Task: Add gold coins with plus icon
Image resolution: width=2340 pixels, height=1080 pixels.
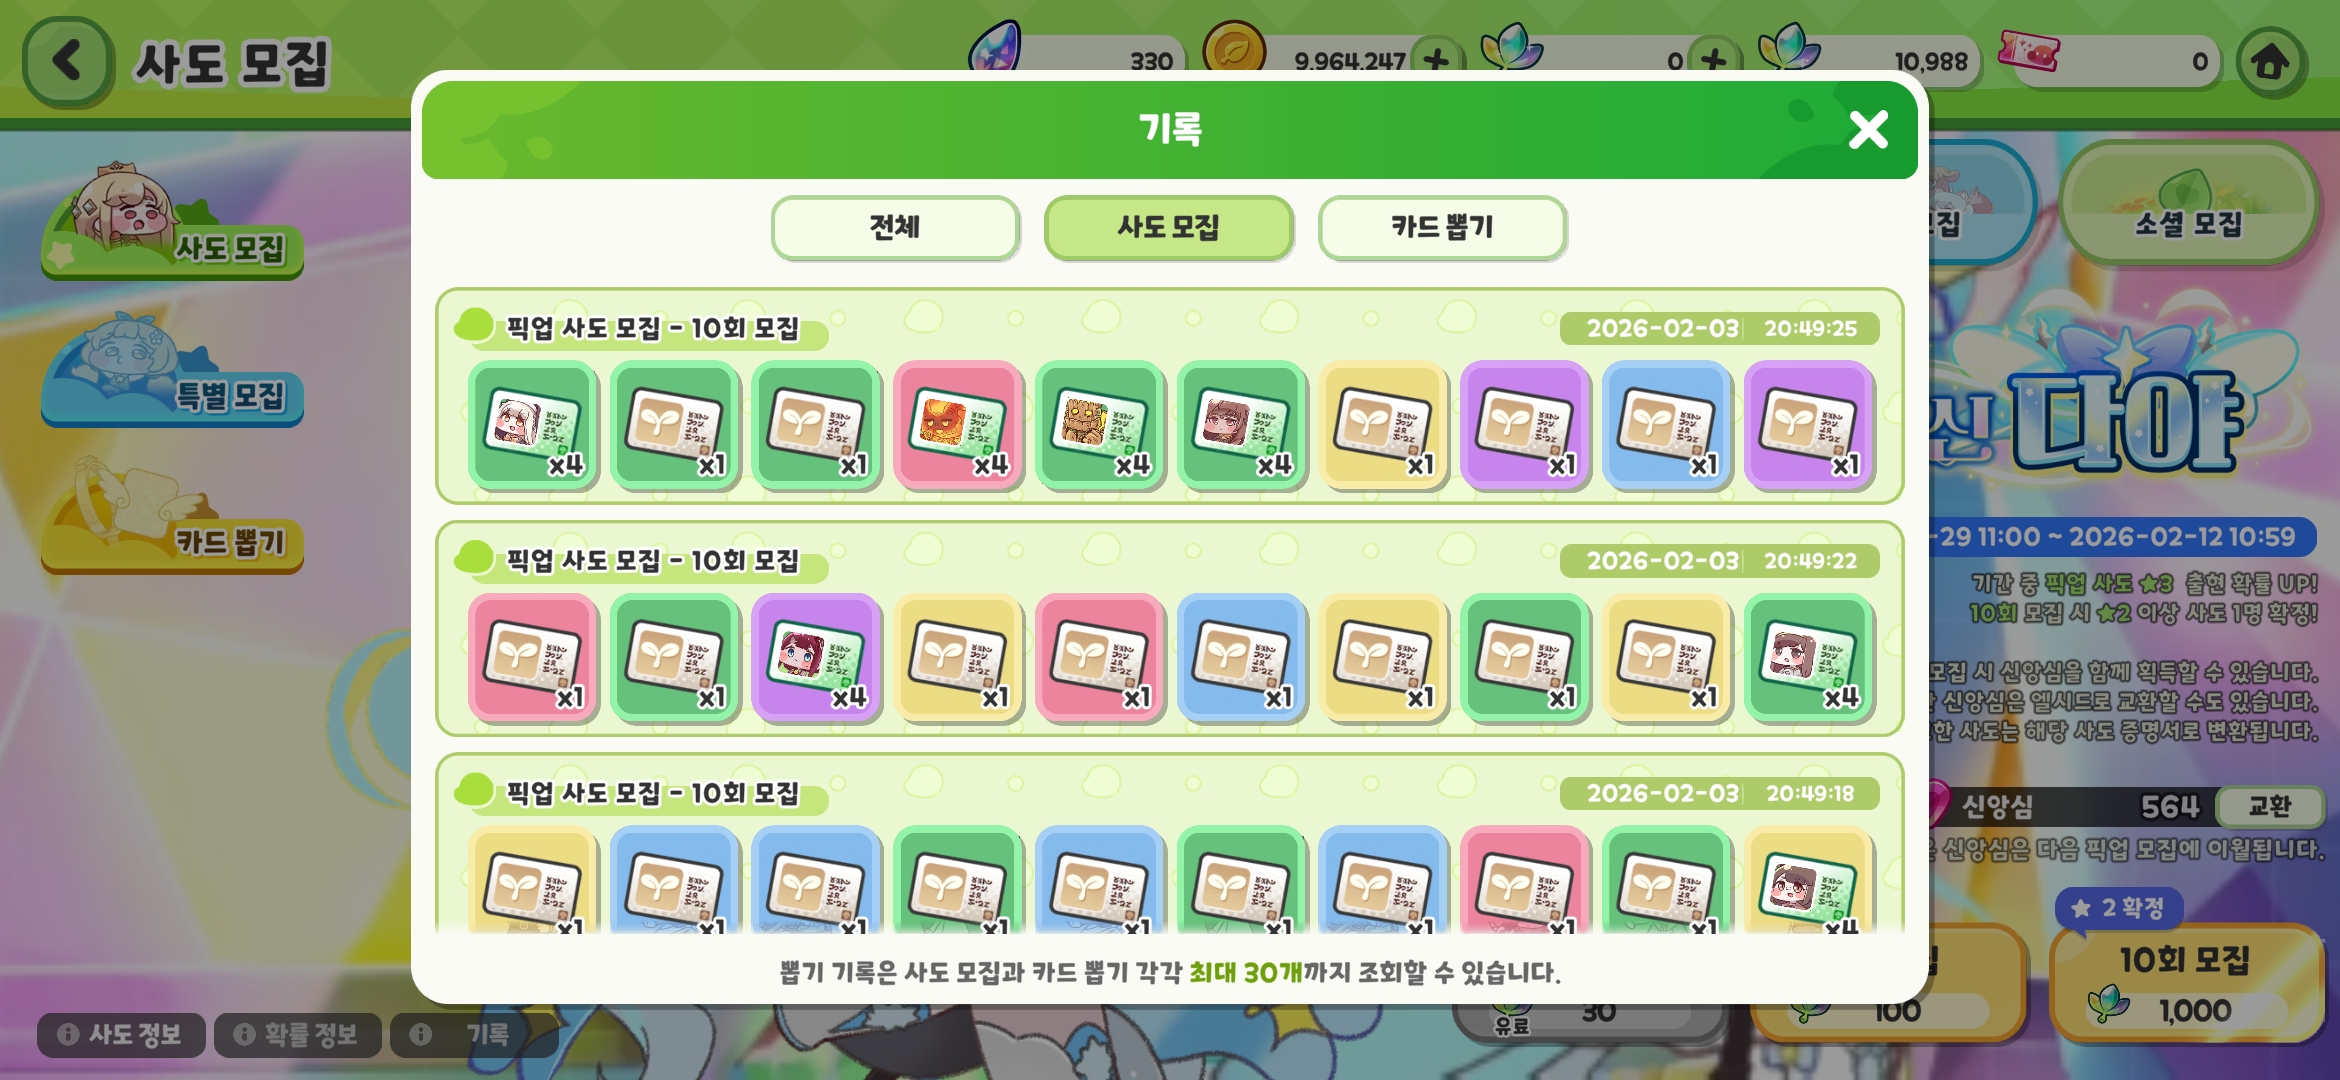Action: 1437,61
